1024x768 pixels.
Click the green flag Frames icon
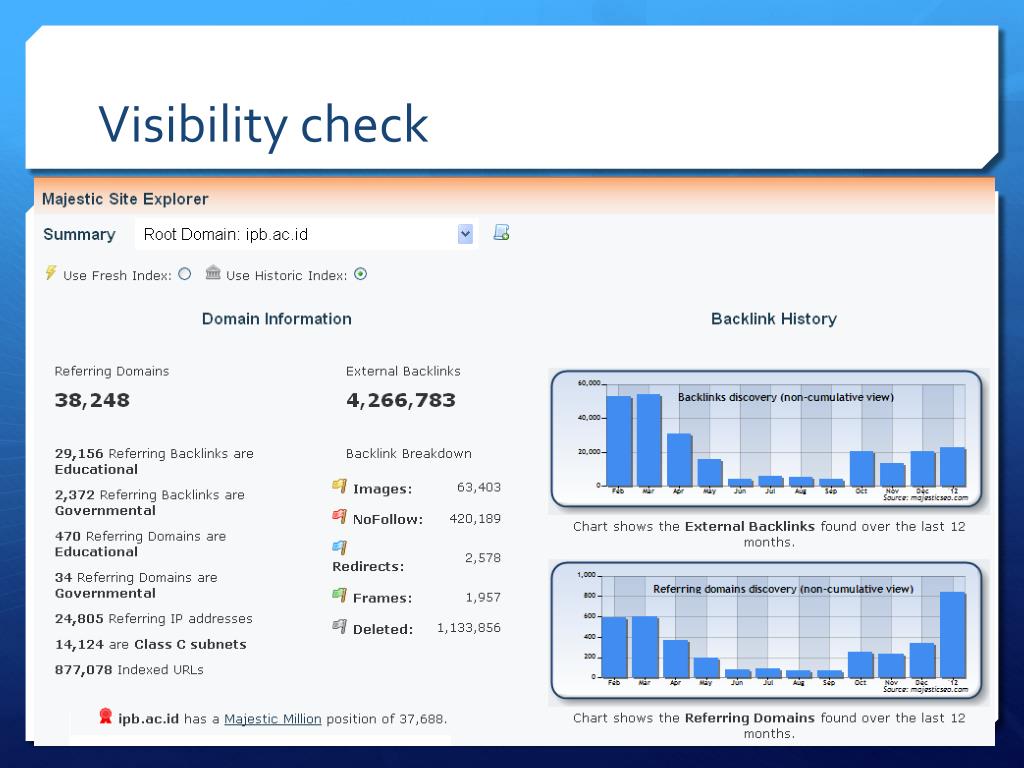tap(339, 595)
